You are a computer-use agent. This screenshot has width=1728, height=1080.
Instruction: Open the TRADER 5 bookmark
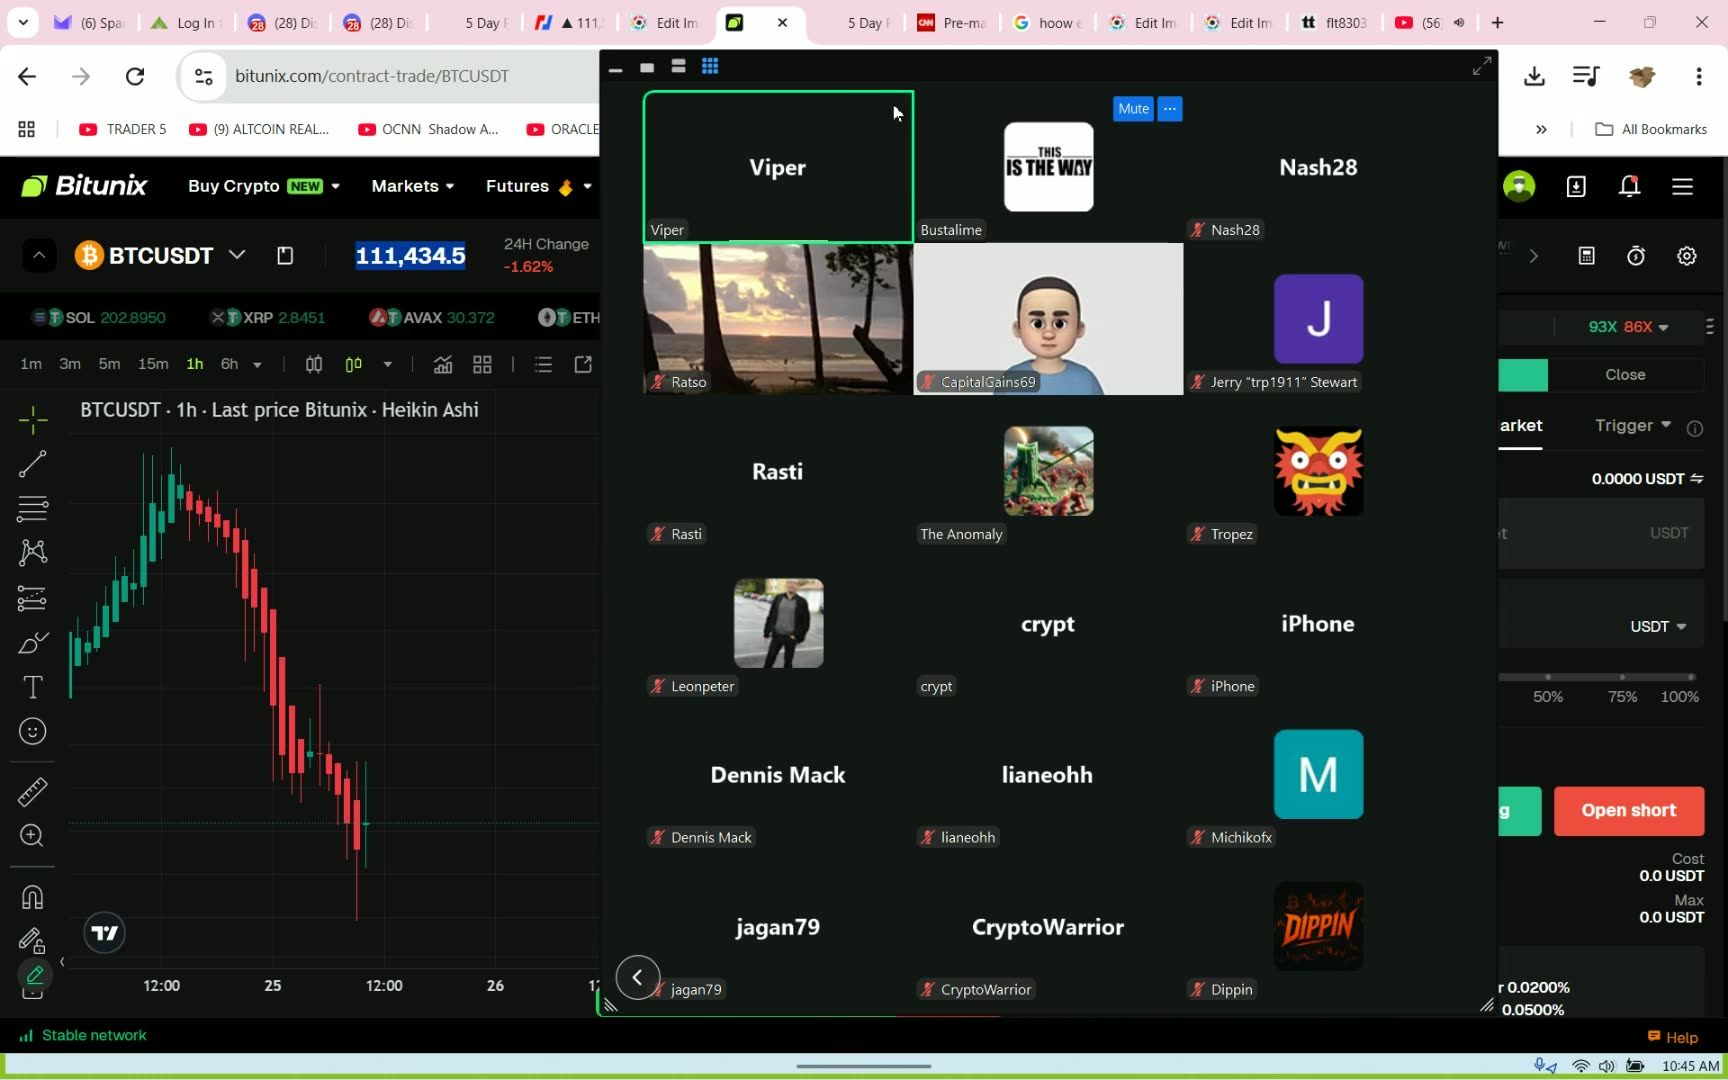point(123,129)
